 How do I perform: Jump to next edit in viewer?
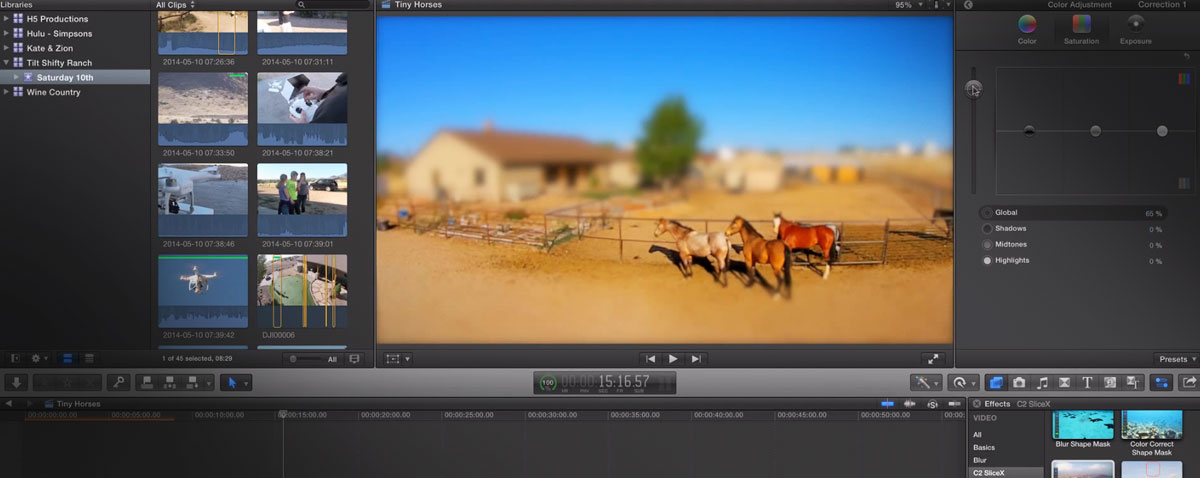695,358
